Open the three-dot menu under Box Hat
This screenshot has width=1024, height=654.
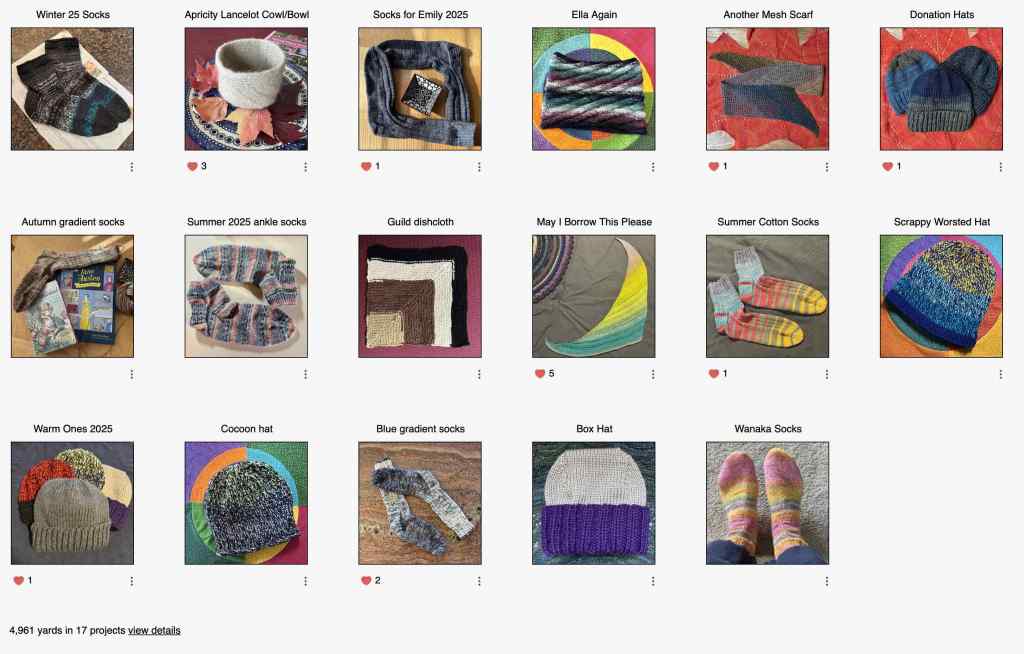coord(653,581)
